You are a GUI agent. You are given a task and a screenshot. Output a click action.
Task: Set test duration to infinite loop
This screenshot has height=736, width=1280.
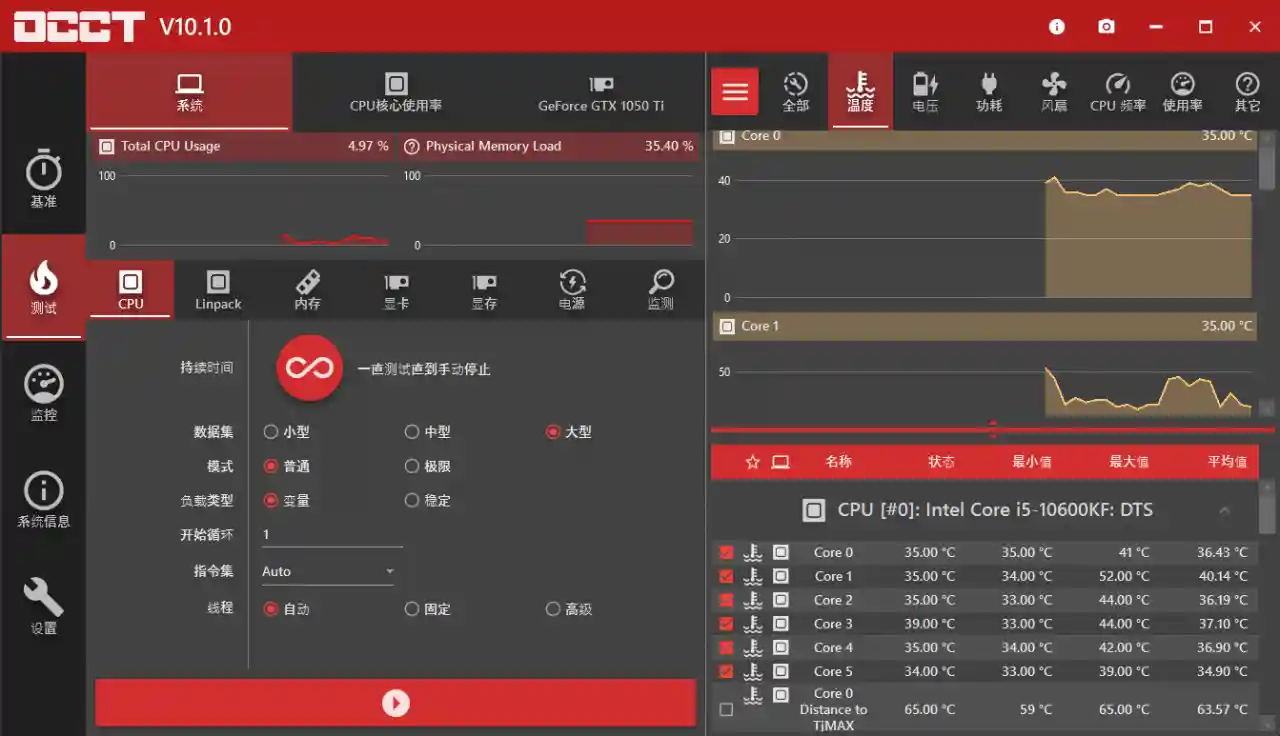pos(308,369)
